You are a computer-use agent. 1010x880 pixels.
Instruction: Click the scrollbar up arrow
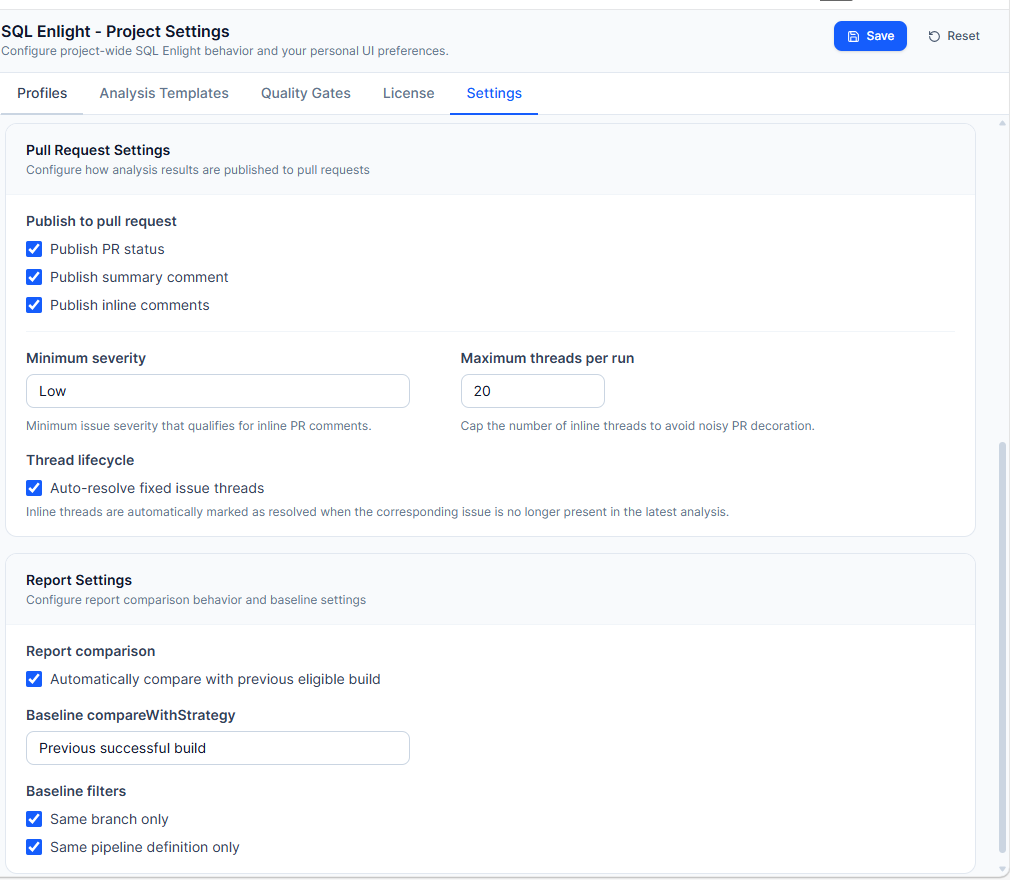tap(1002, 123)
